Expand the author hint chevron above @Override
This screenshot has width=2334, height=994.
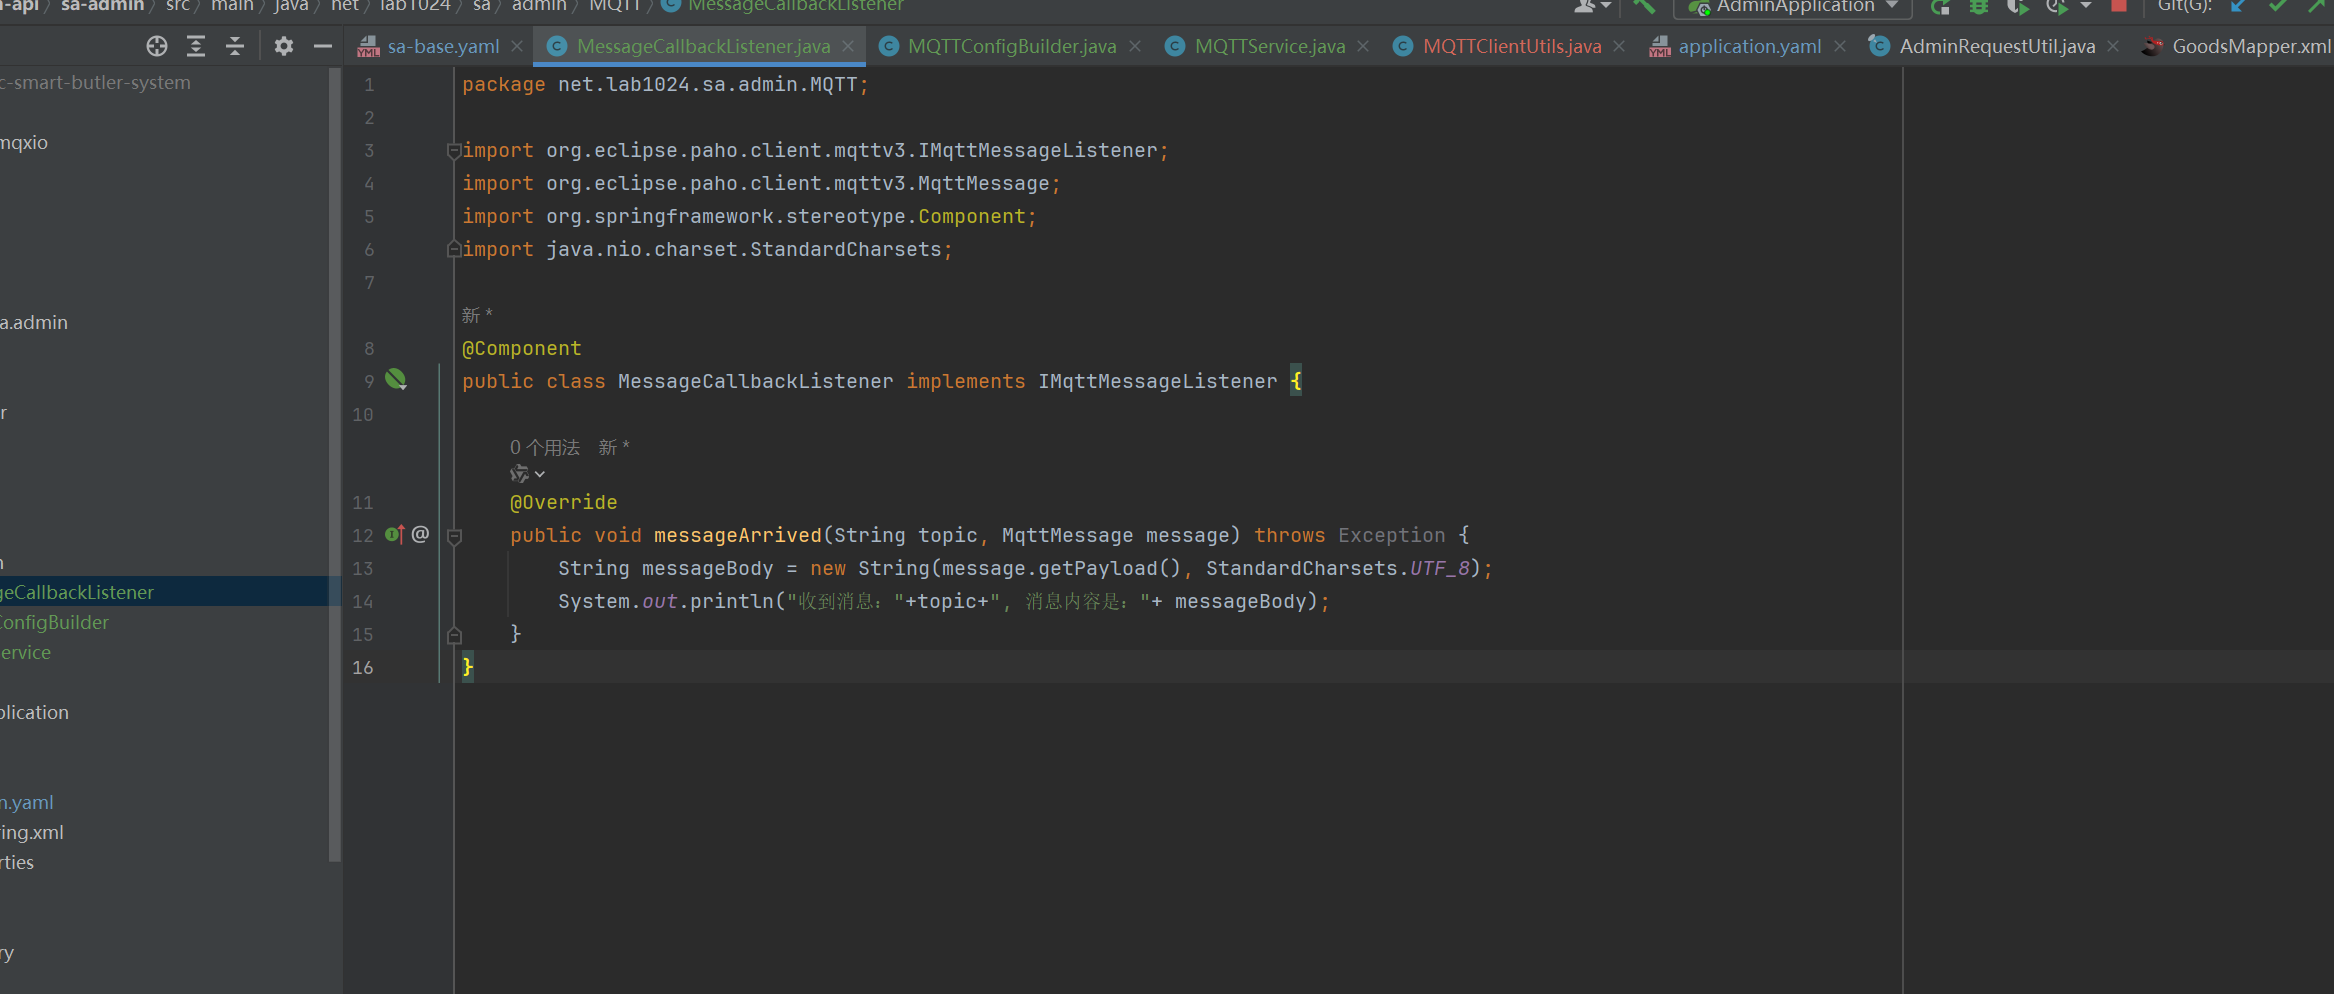click(540, 474)
